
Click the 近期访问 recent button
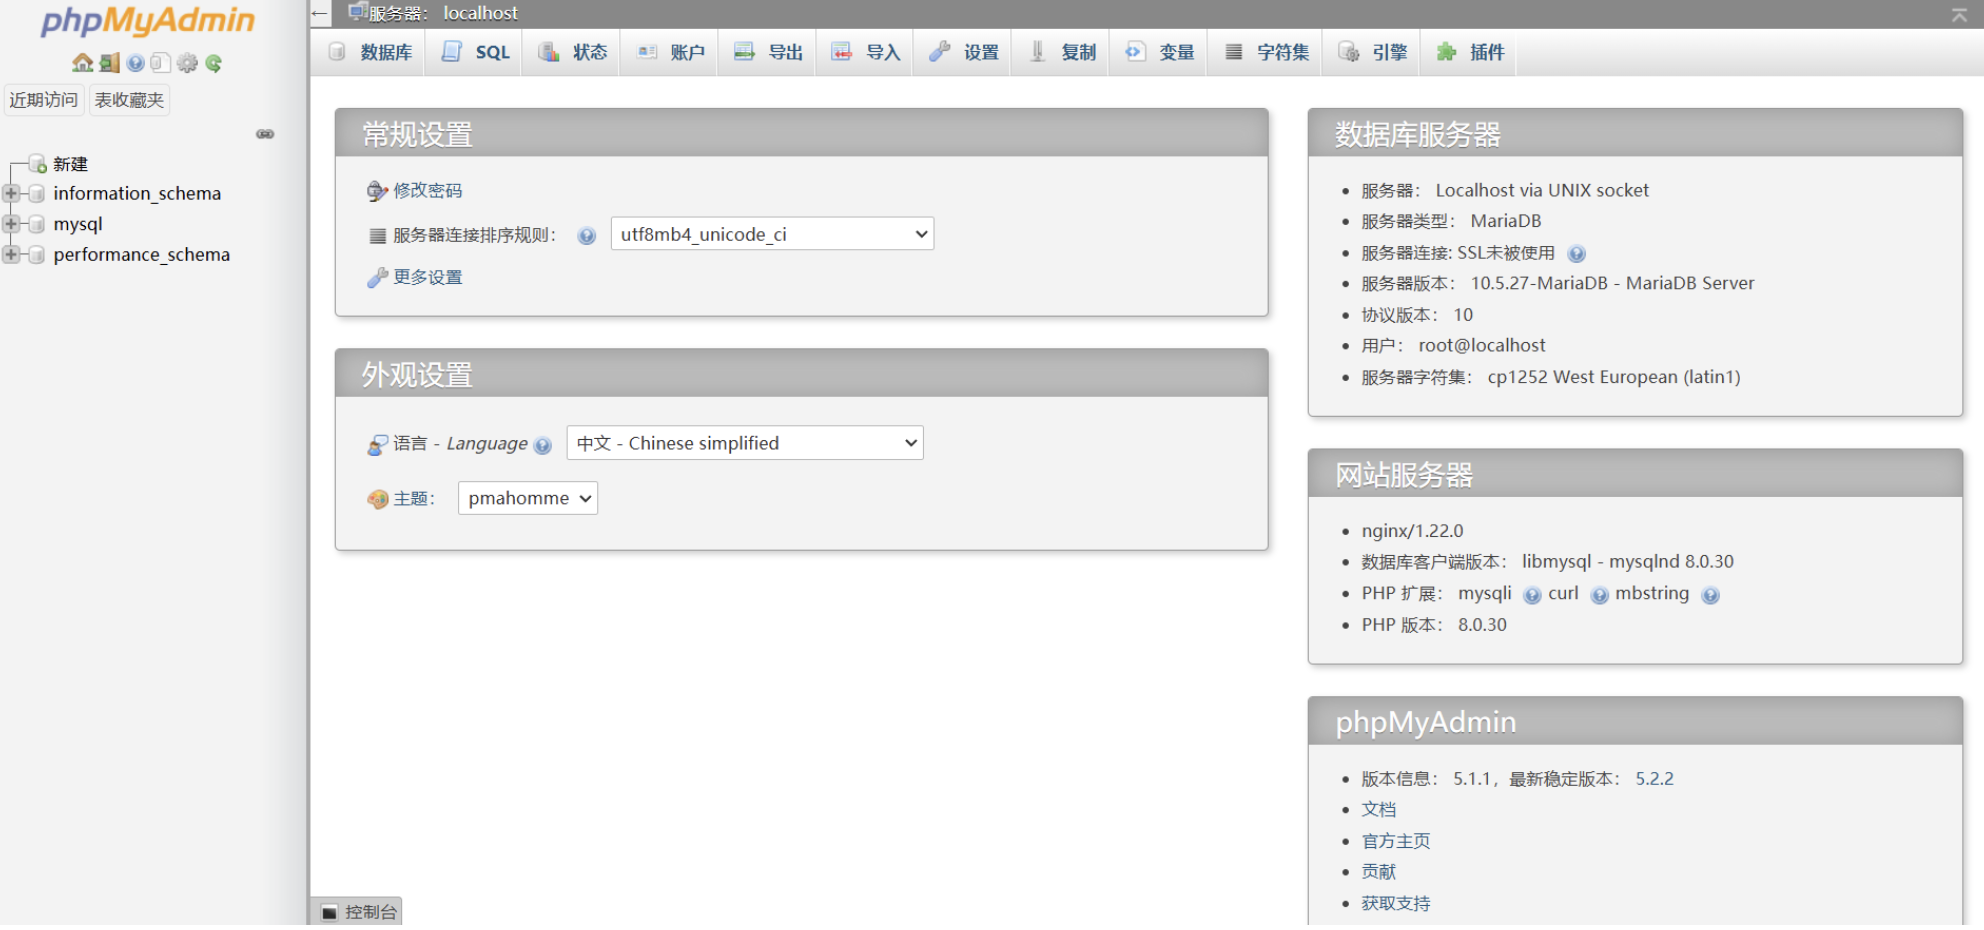(x=44, y=100)
